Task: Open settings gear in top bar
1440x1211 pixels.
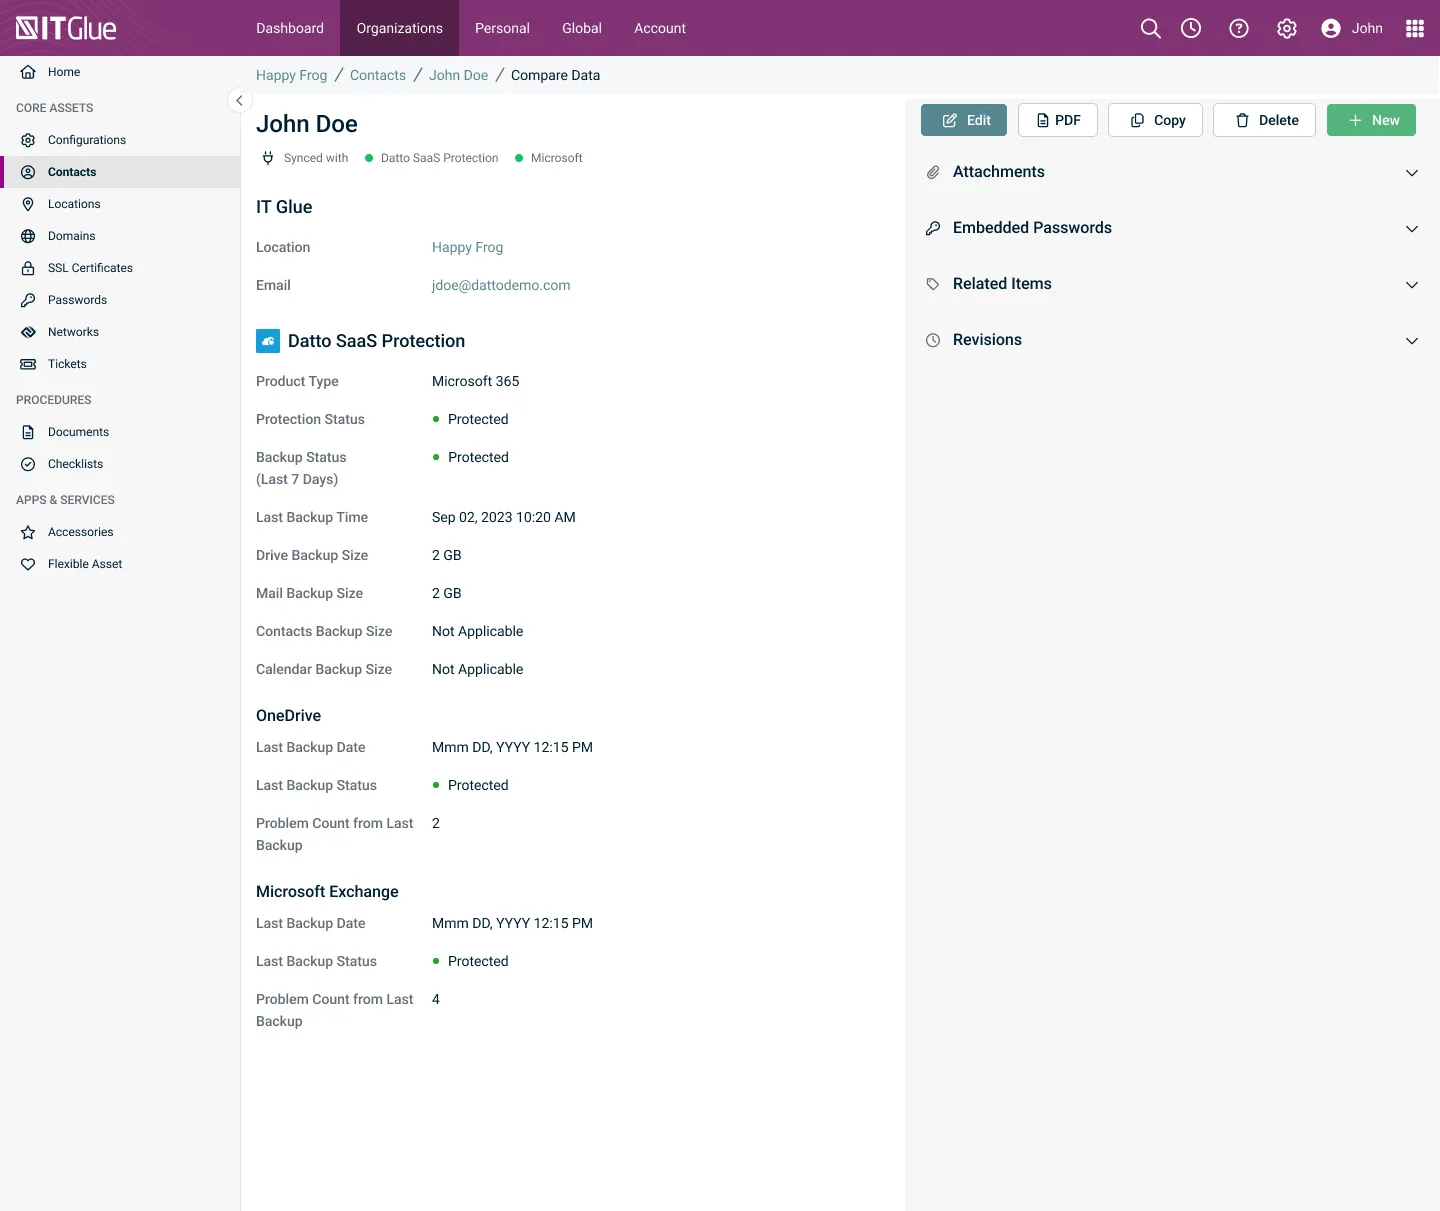Action: 1286,28
